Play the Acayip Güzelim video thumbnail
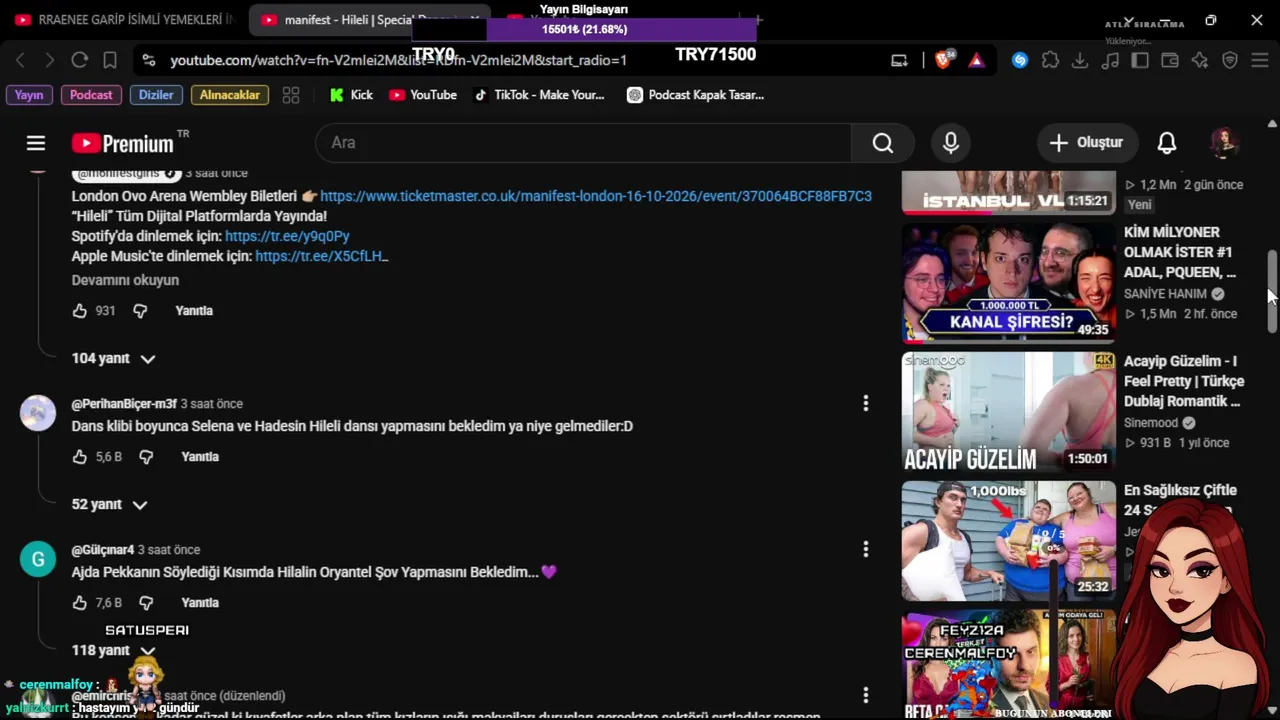The width and height of the screenshot is (1280, 720). tap(1008, 412)
